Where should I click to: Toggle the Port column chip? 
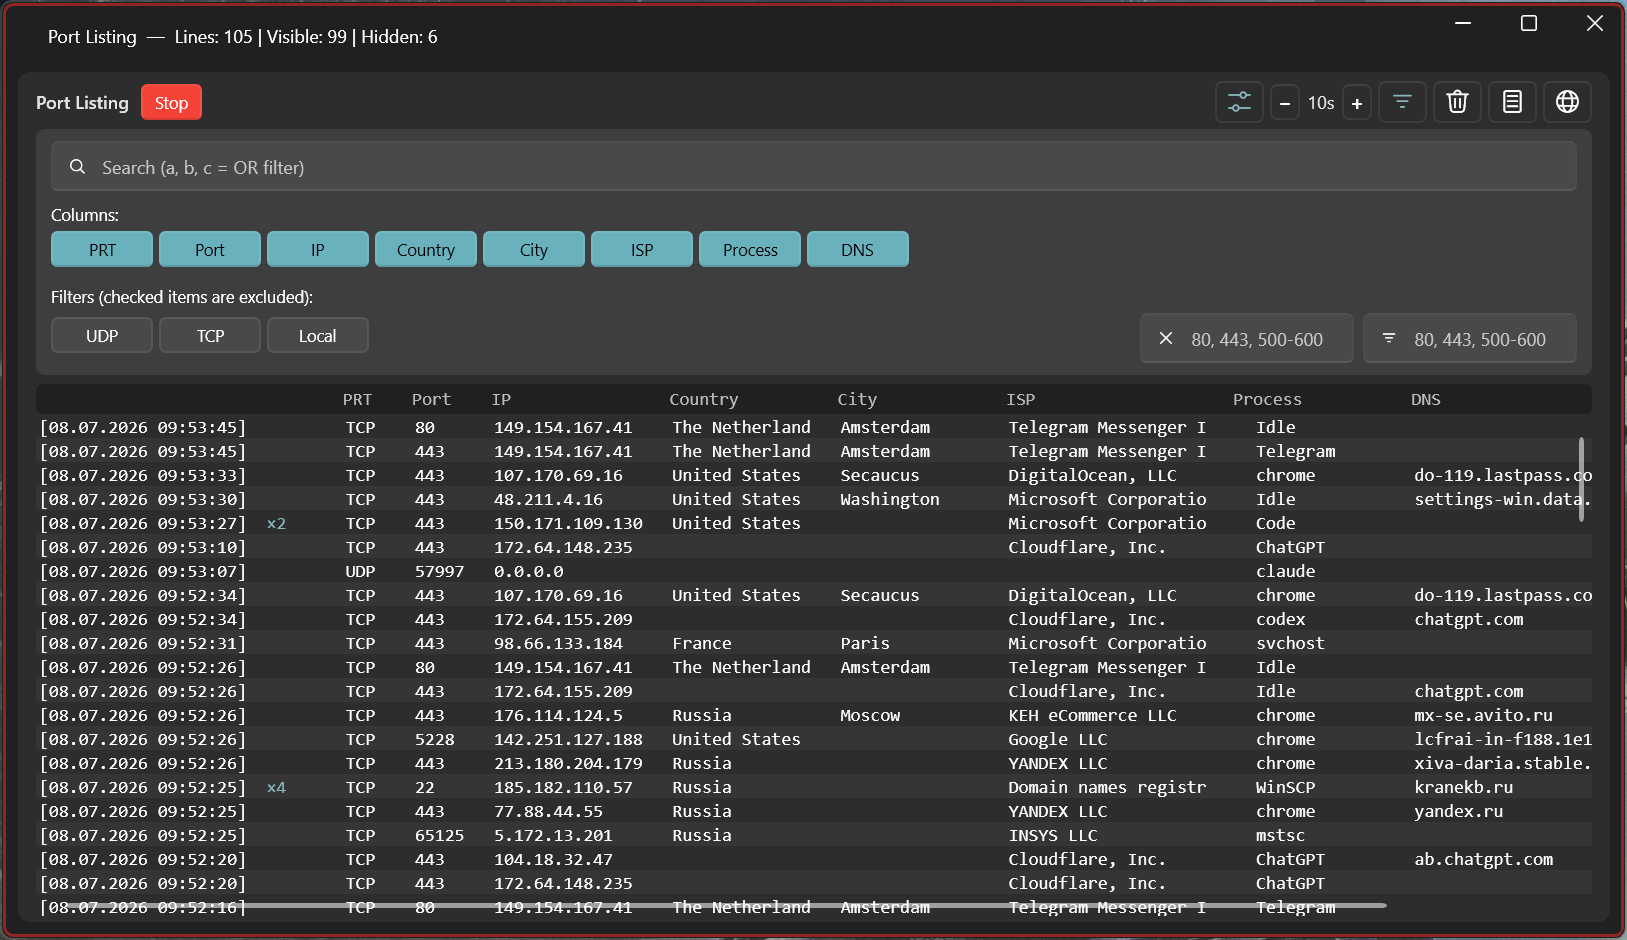click(210, 249)
